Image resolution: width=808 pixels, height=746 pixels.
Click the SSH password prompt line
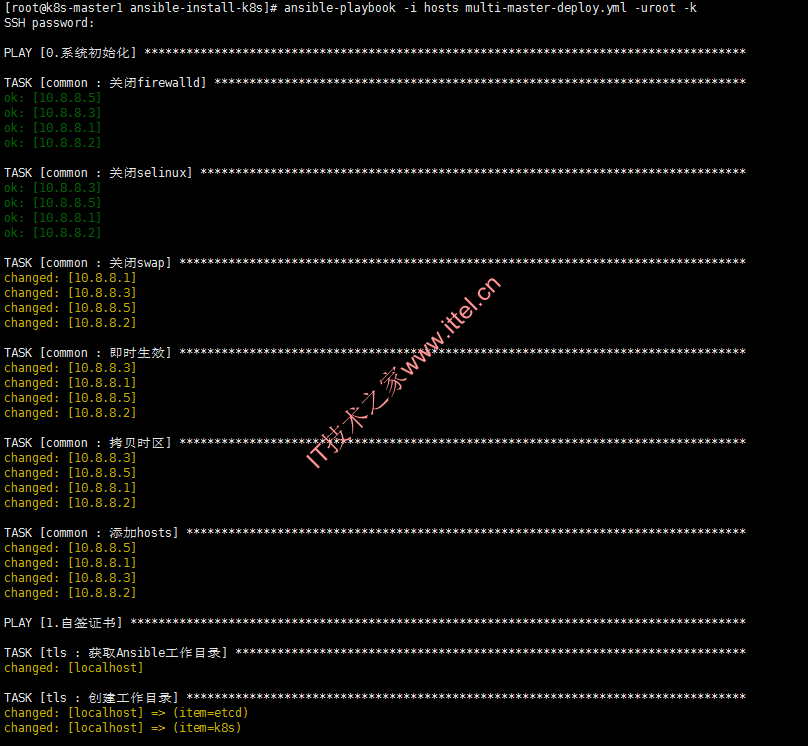49,23
